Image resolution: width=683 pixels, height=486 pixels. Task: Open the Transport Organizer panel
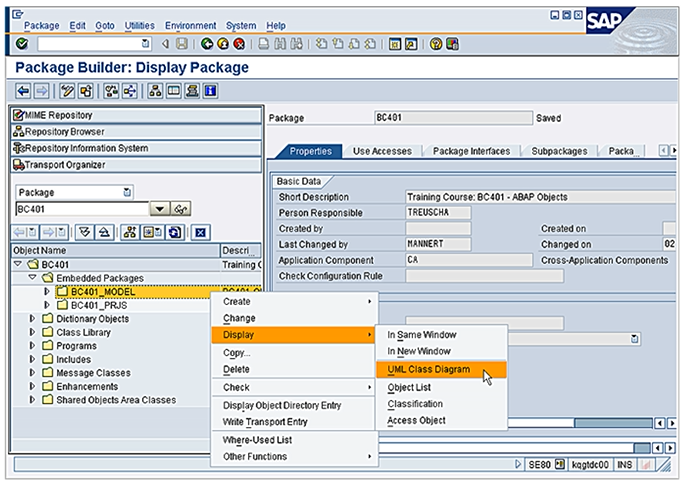click(65, 164)
